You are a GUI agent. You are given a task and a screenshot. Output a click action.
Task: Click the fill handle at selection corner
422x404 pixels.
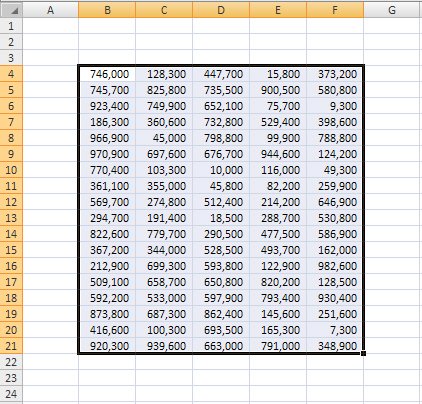(363, 353)
